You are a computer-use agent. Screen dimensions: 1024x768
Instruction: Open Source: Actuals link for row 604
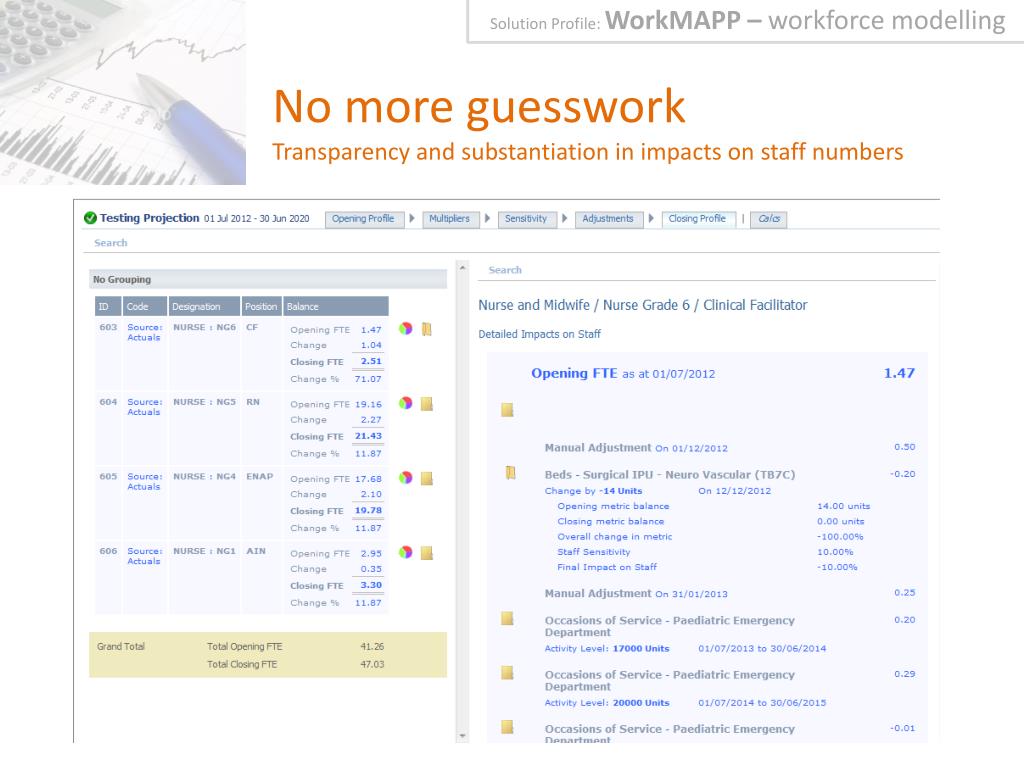[x=144, y=407]
